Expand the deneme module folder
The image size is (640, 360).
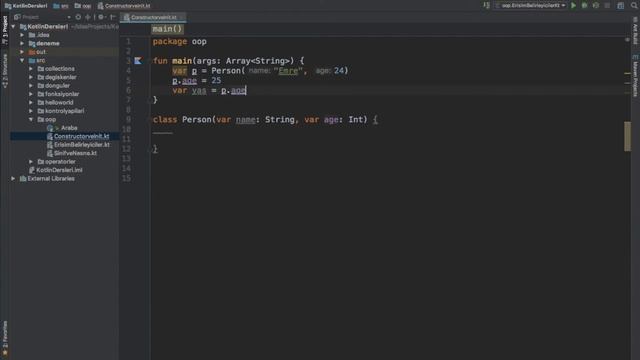click(x=22, y=43)
